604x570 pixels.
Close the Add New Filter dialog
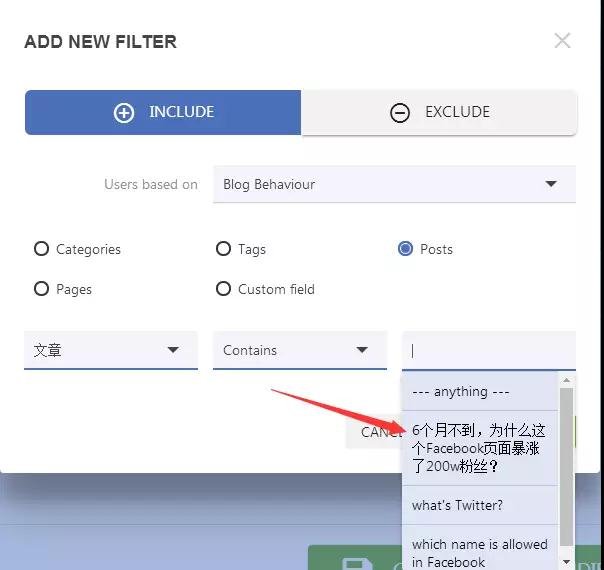[562, 41]
